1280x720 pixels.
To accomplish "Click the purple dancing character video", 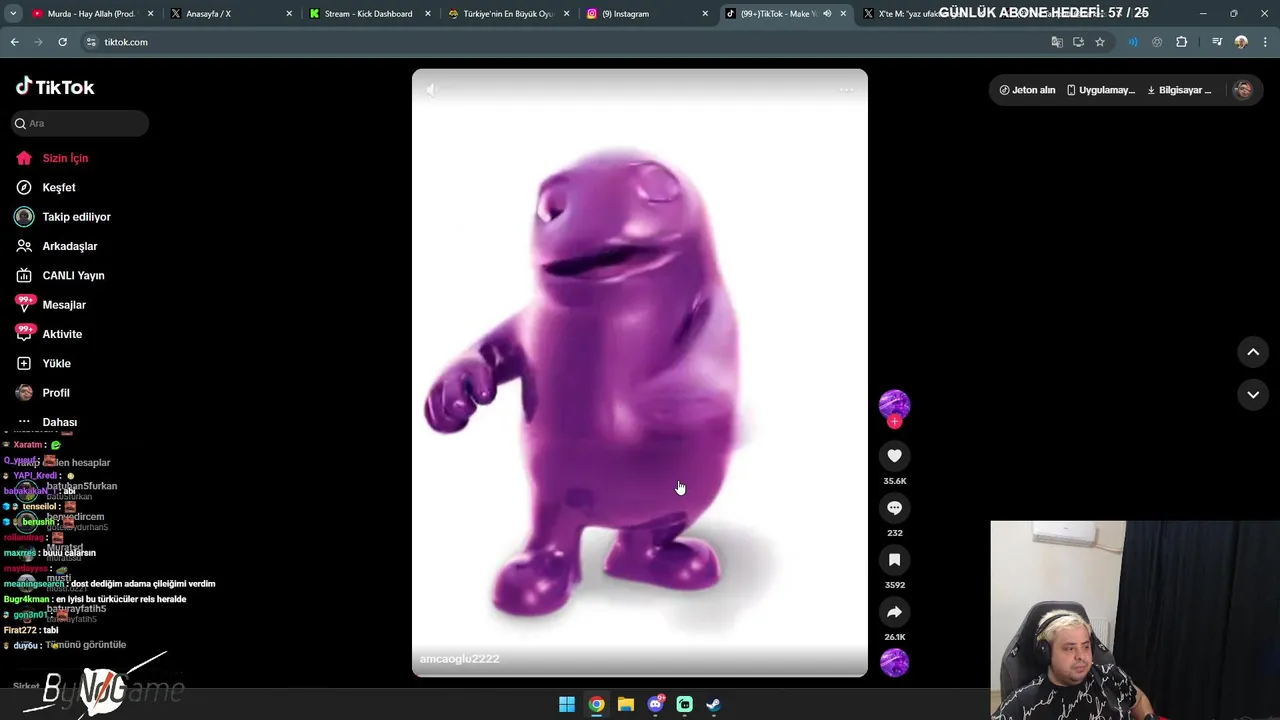I will pos(640,373).
